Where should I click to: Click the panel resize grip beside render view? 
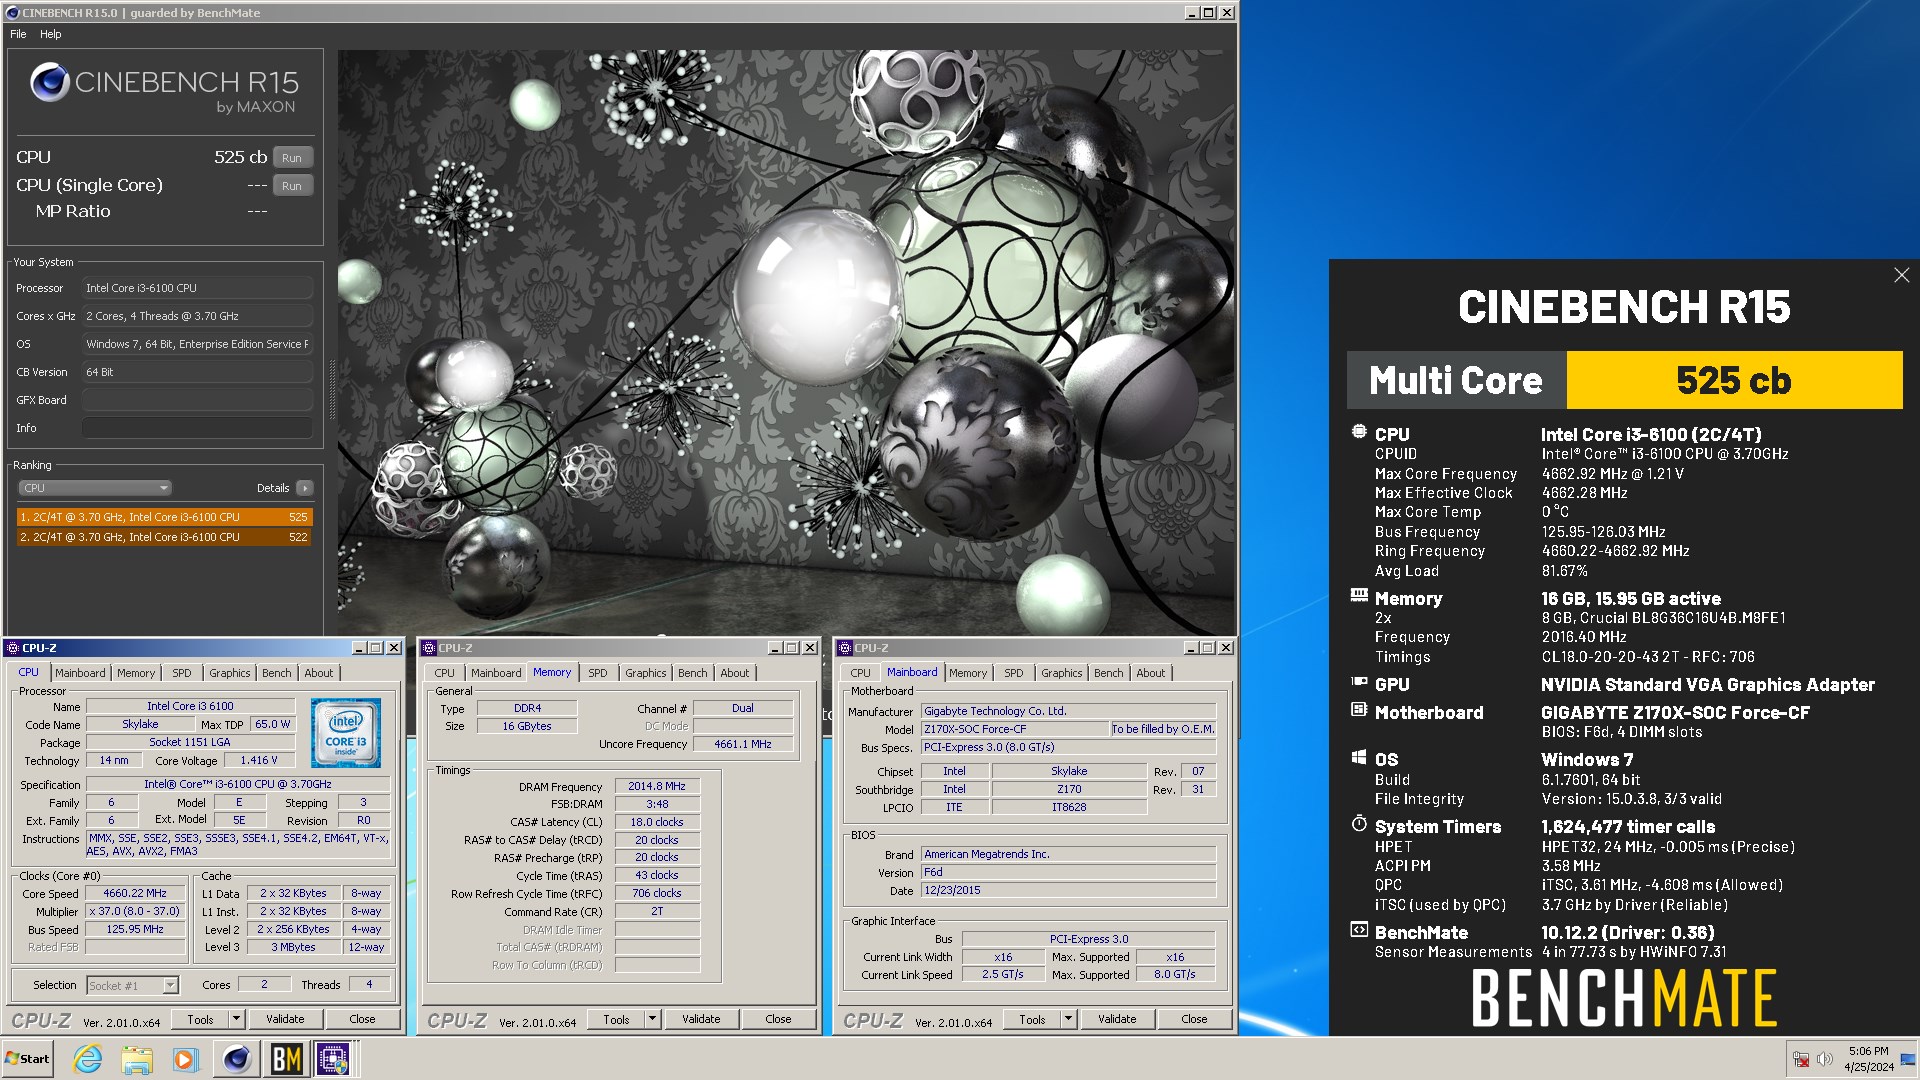(332, 390)
